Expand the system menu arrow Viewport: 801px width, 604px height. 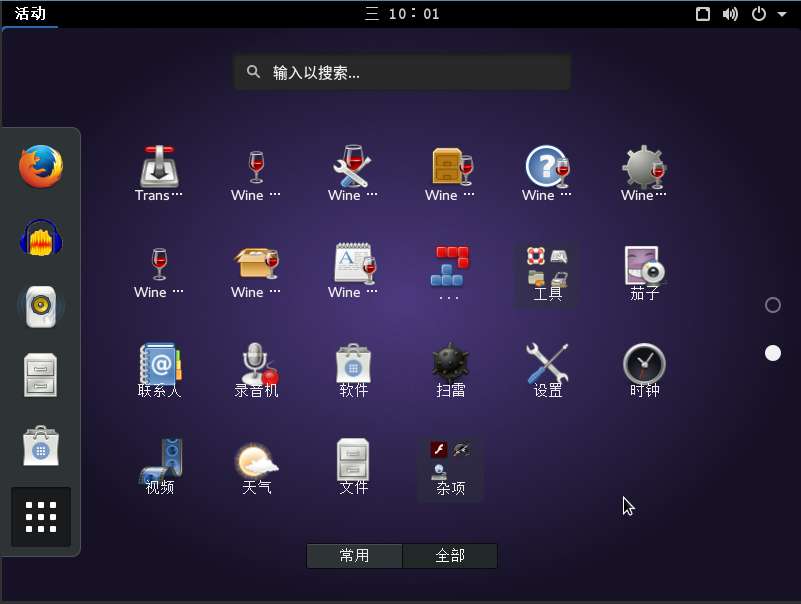(782, 14)
